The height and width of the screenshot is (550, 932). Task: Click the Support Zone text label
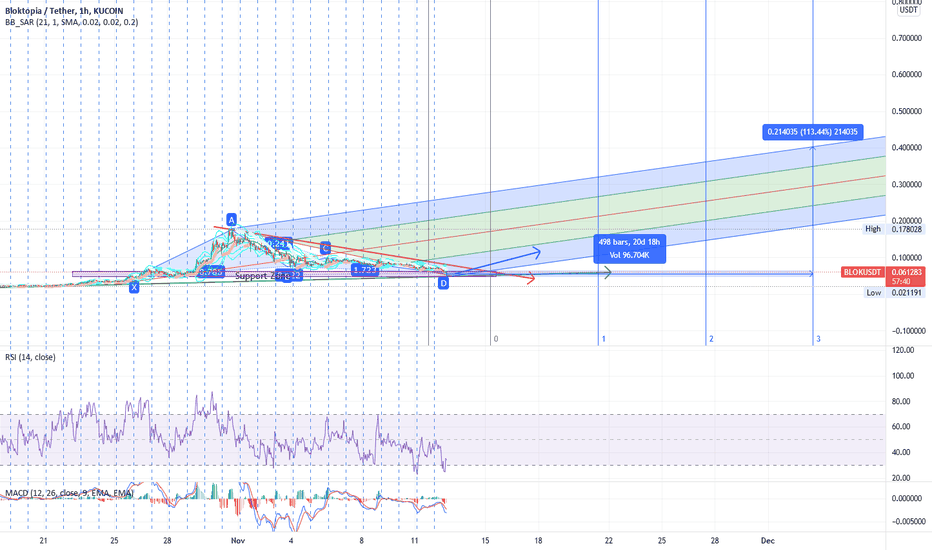pyautogui.click(x=263, y=276)
